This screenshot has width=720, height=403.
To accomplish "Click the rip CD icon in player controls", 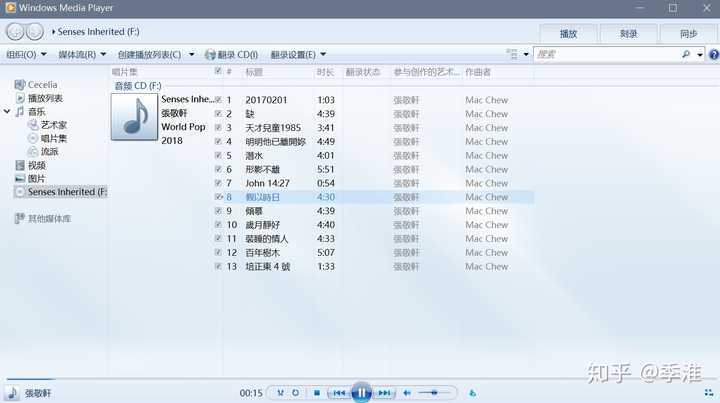I will coord(472,393).
